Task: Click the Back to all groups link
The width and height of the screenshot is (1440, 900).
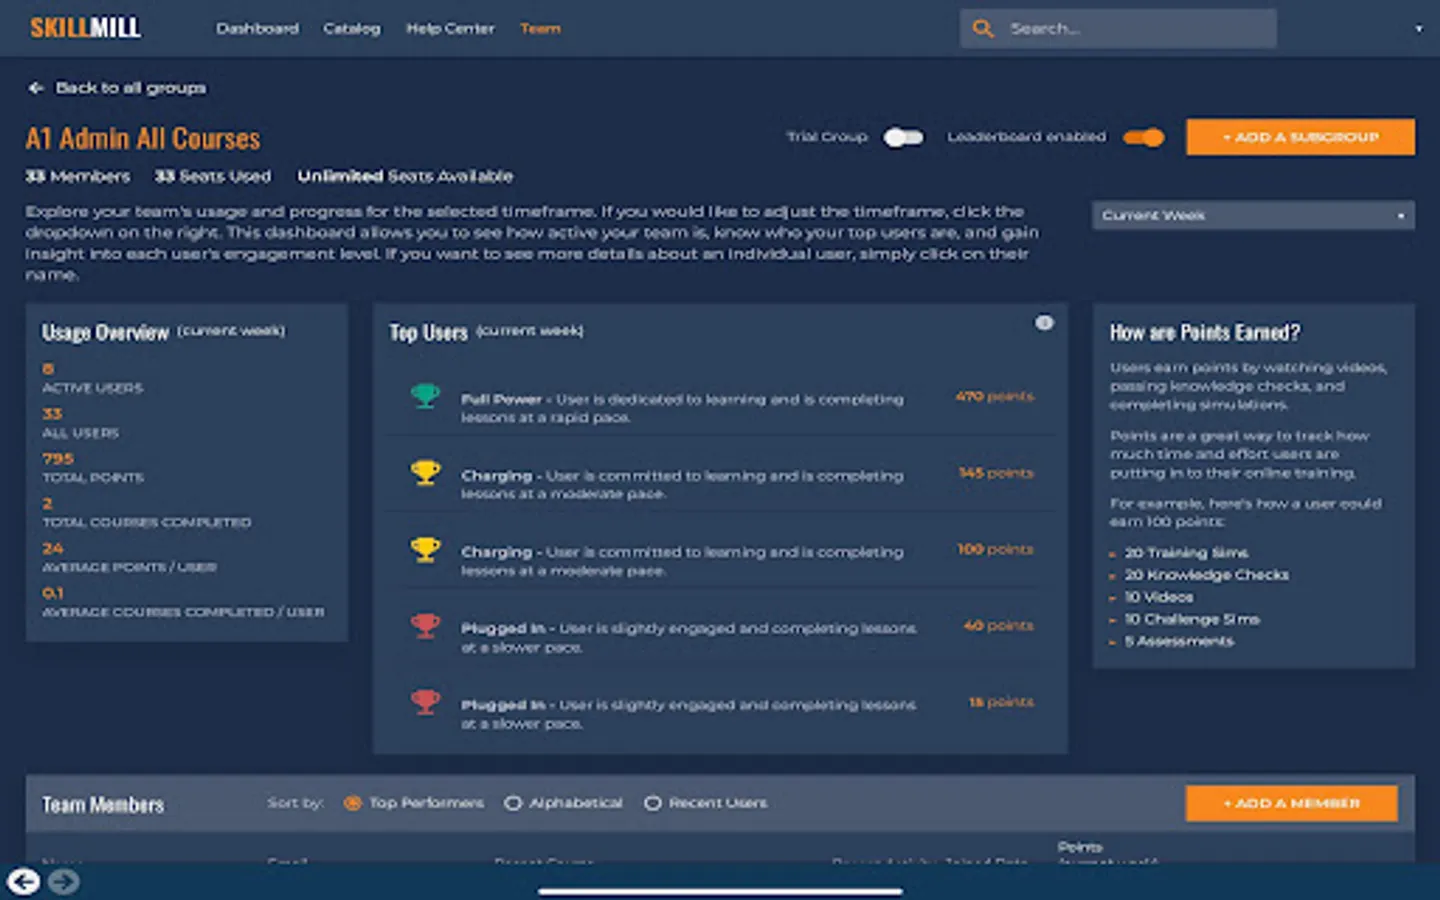Action: tap(130, 88)
